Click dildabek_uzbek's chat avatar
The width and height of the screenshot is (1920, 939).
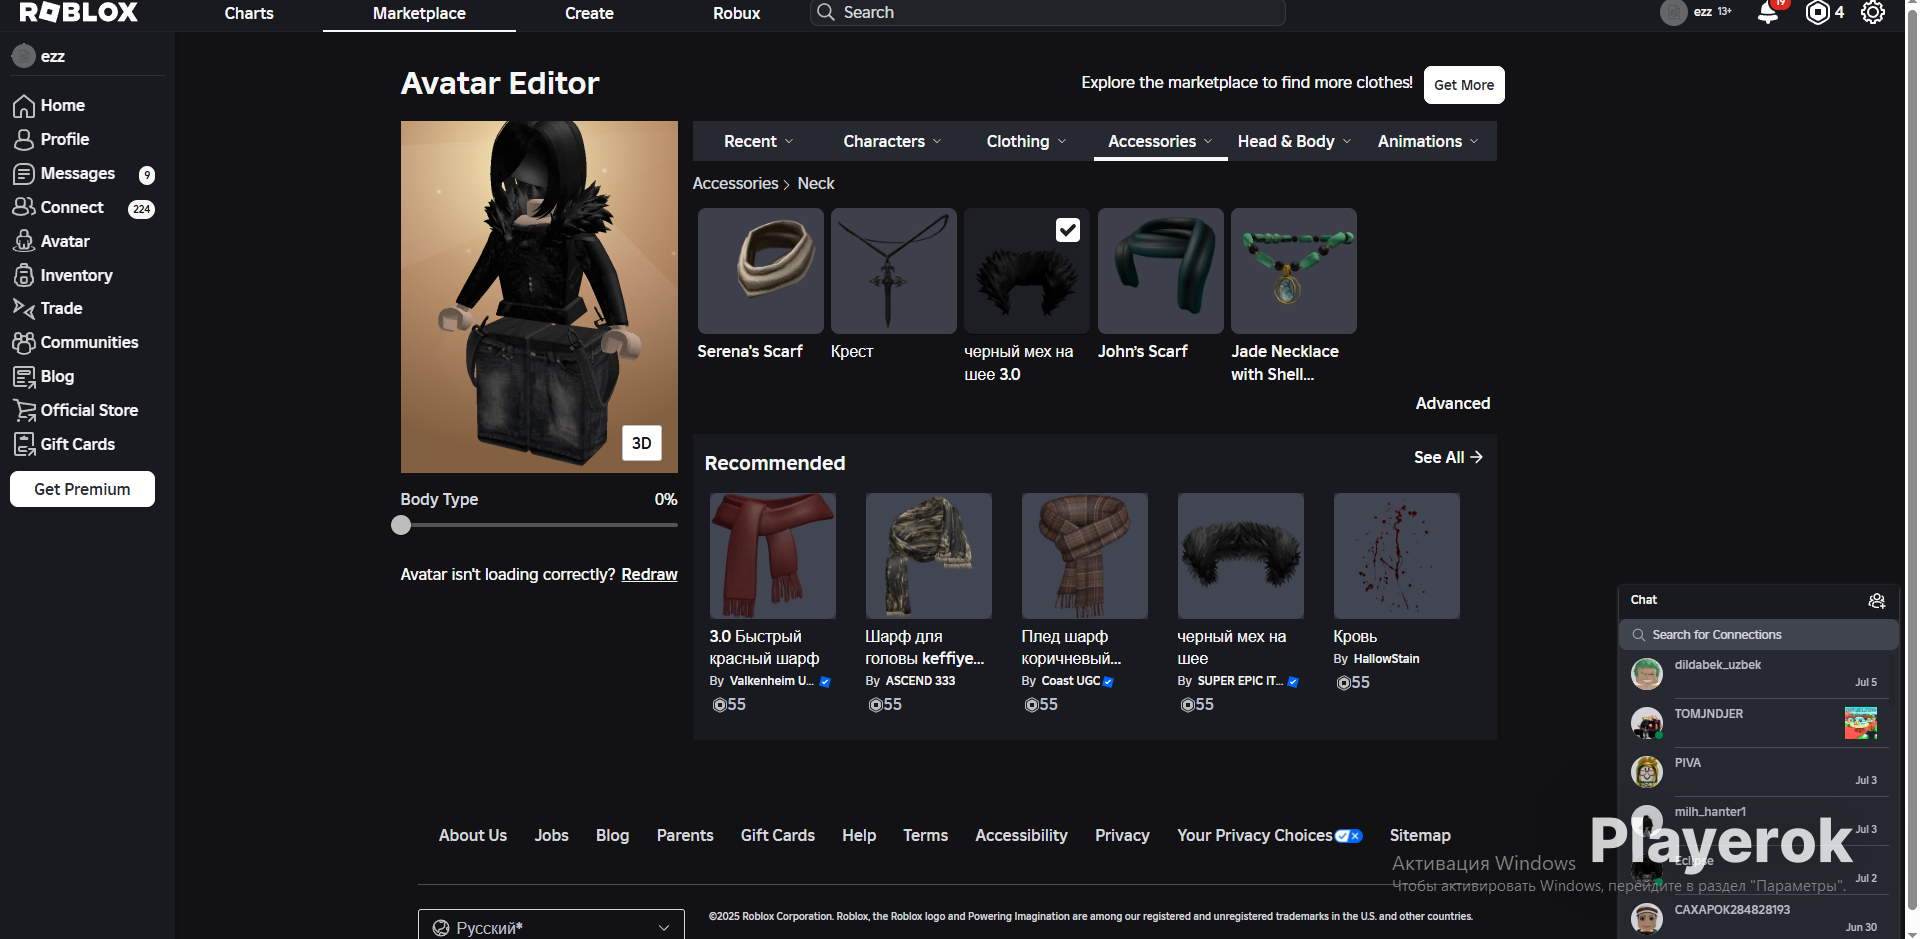click(x=1647, y=674)
